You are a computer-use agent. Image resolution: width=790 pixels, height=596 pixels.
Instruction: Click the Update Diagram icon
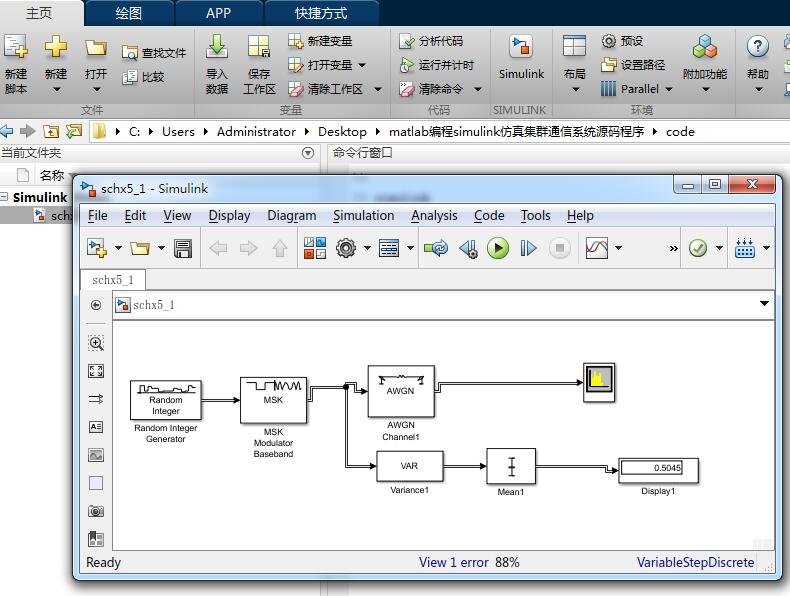point(436,248)
